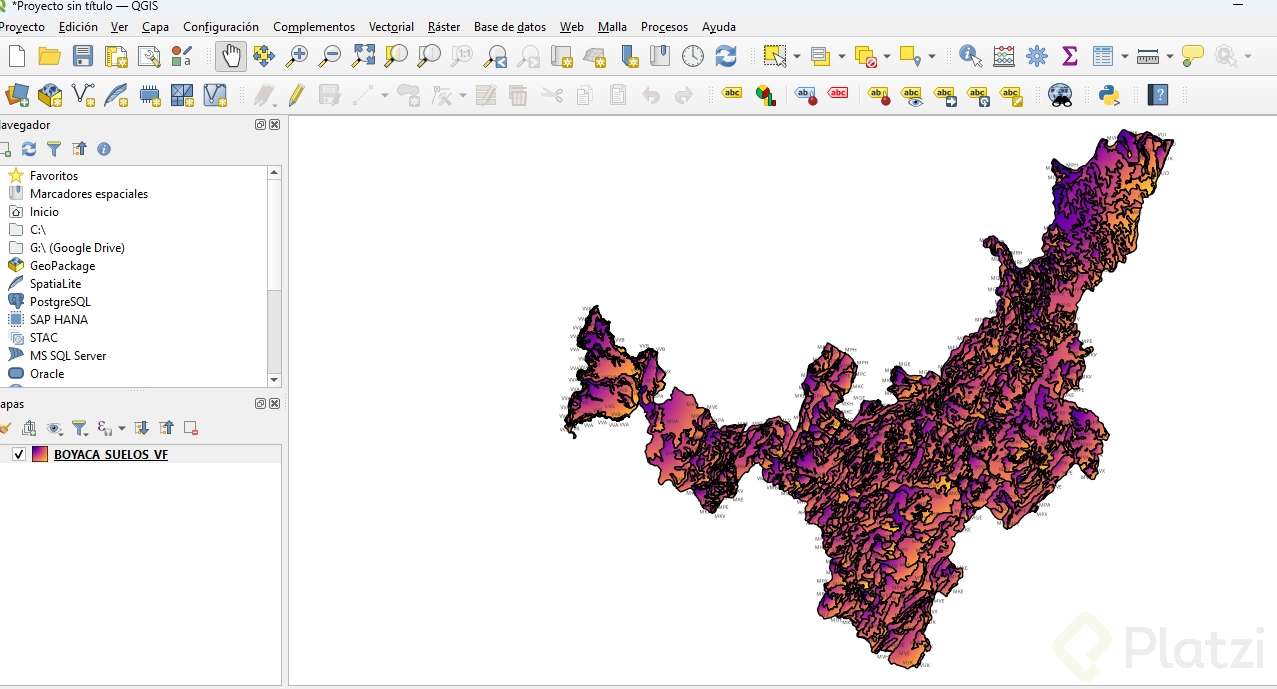1277x689 pixels.
Task: Click the Save Project floppy disk icon
Action: 83,56
